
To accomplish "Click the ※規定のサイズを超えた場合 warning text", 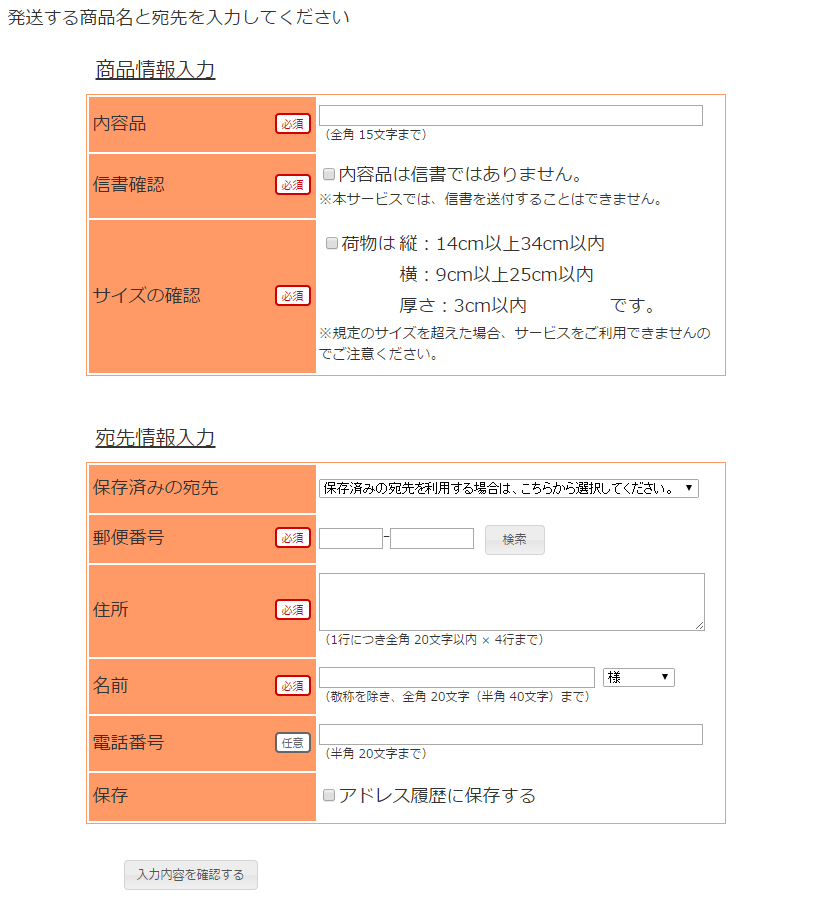I will click(x=515, y=343).
